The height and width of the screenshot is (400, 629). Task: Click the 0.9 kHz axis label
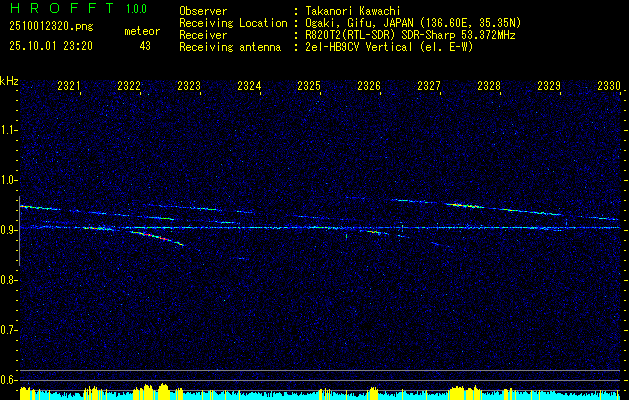8,230
